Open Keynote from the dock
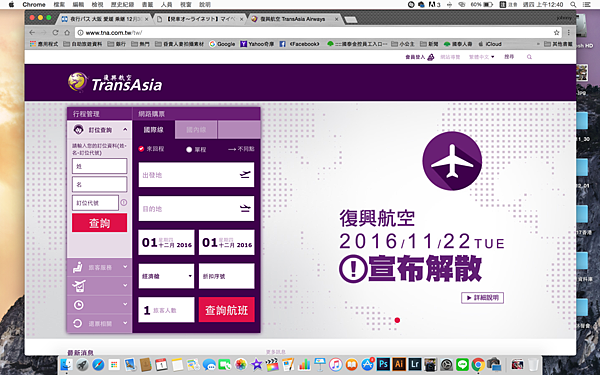This screenshot has width=600, height=375. 320,364
